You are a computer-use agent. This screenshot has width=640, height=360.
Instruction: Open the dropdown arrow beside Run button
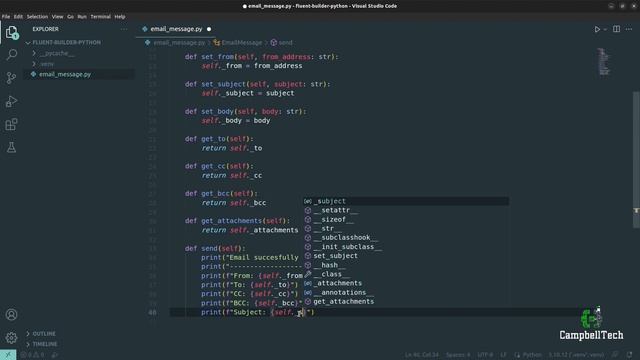tap(605, 29)
